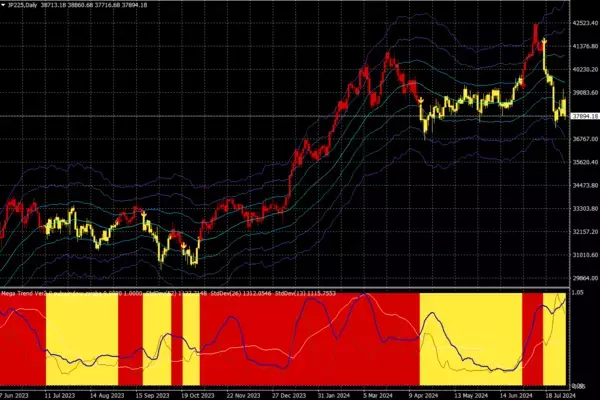Click the 40230.20 price scale value
This screenshot has width=600, height=400.
coord(585,70)
